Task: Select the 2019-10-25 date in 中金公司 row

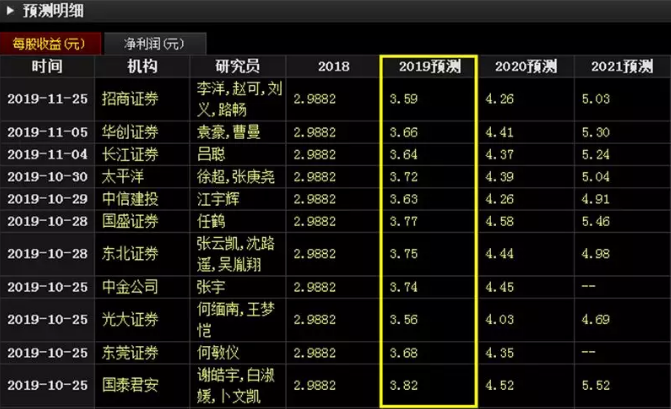Action: [48, 287]
